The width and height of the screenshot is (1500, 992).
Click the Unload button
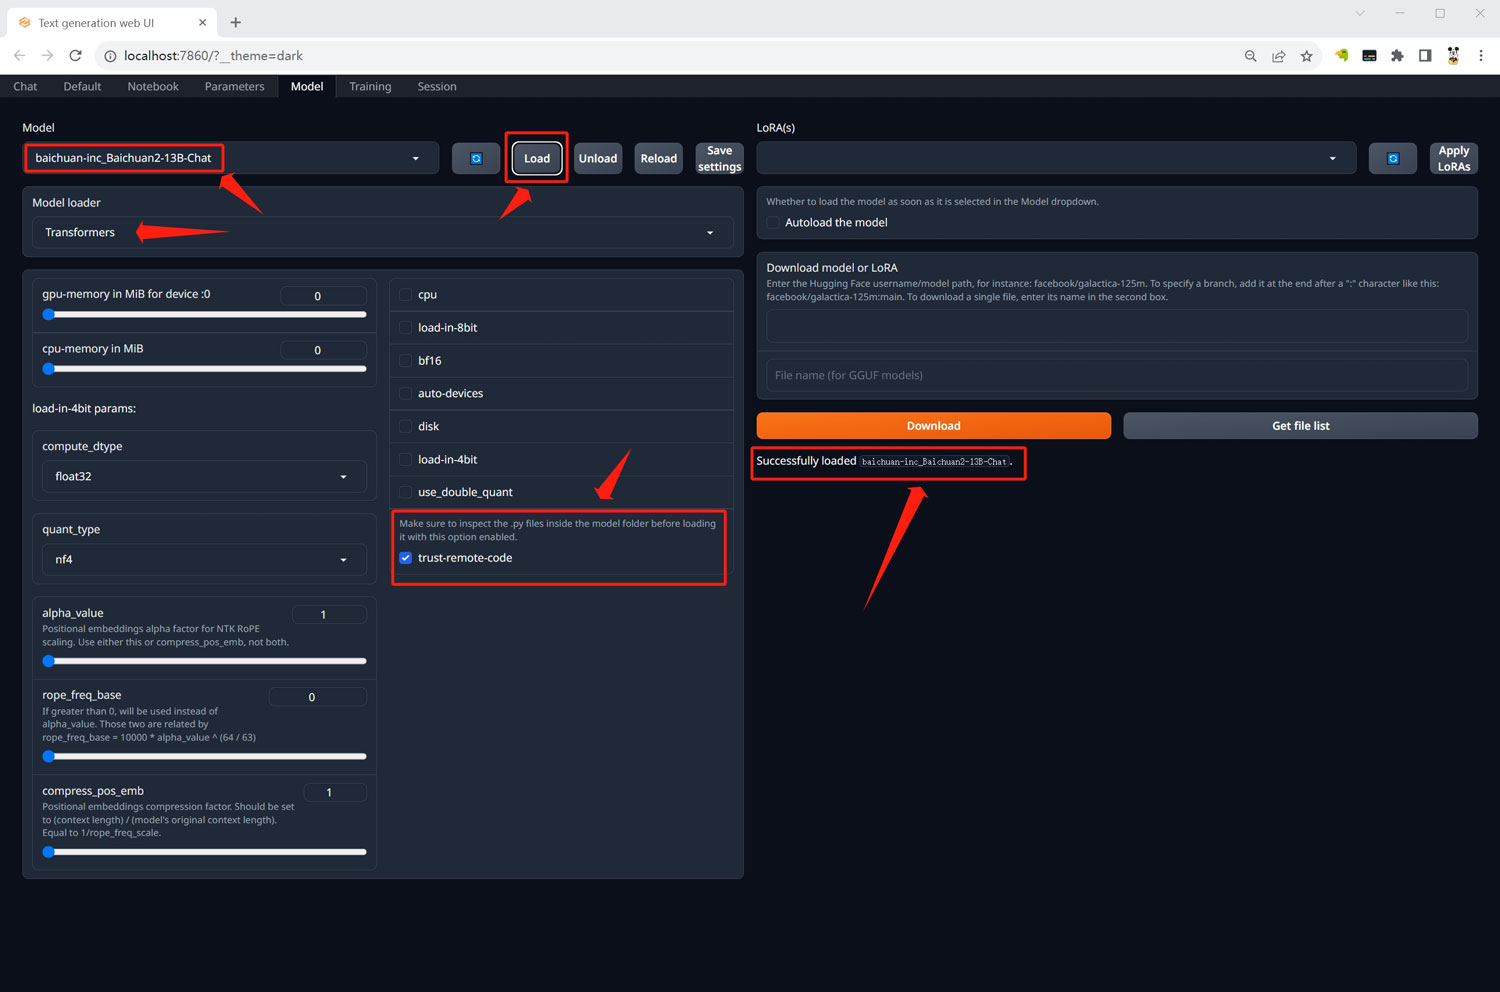(x=598, y=158)
